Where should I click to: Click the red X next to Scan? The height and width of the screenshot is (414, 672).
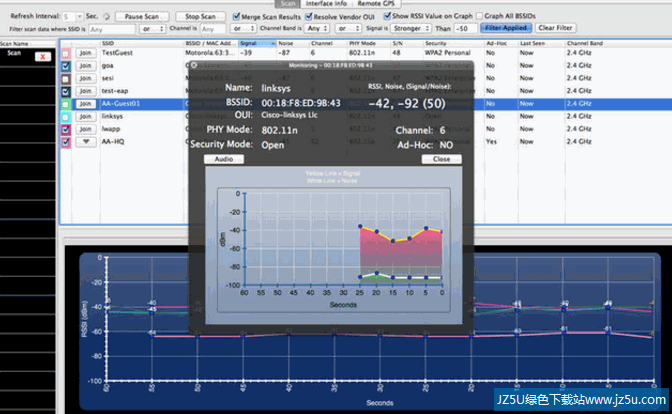(x=41, y=57)
